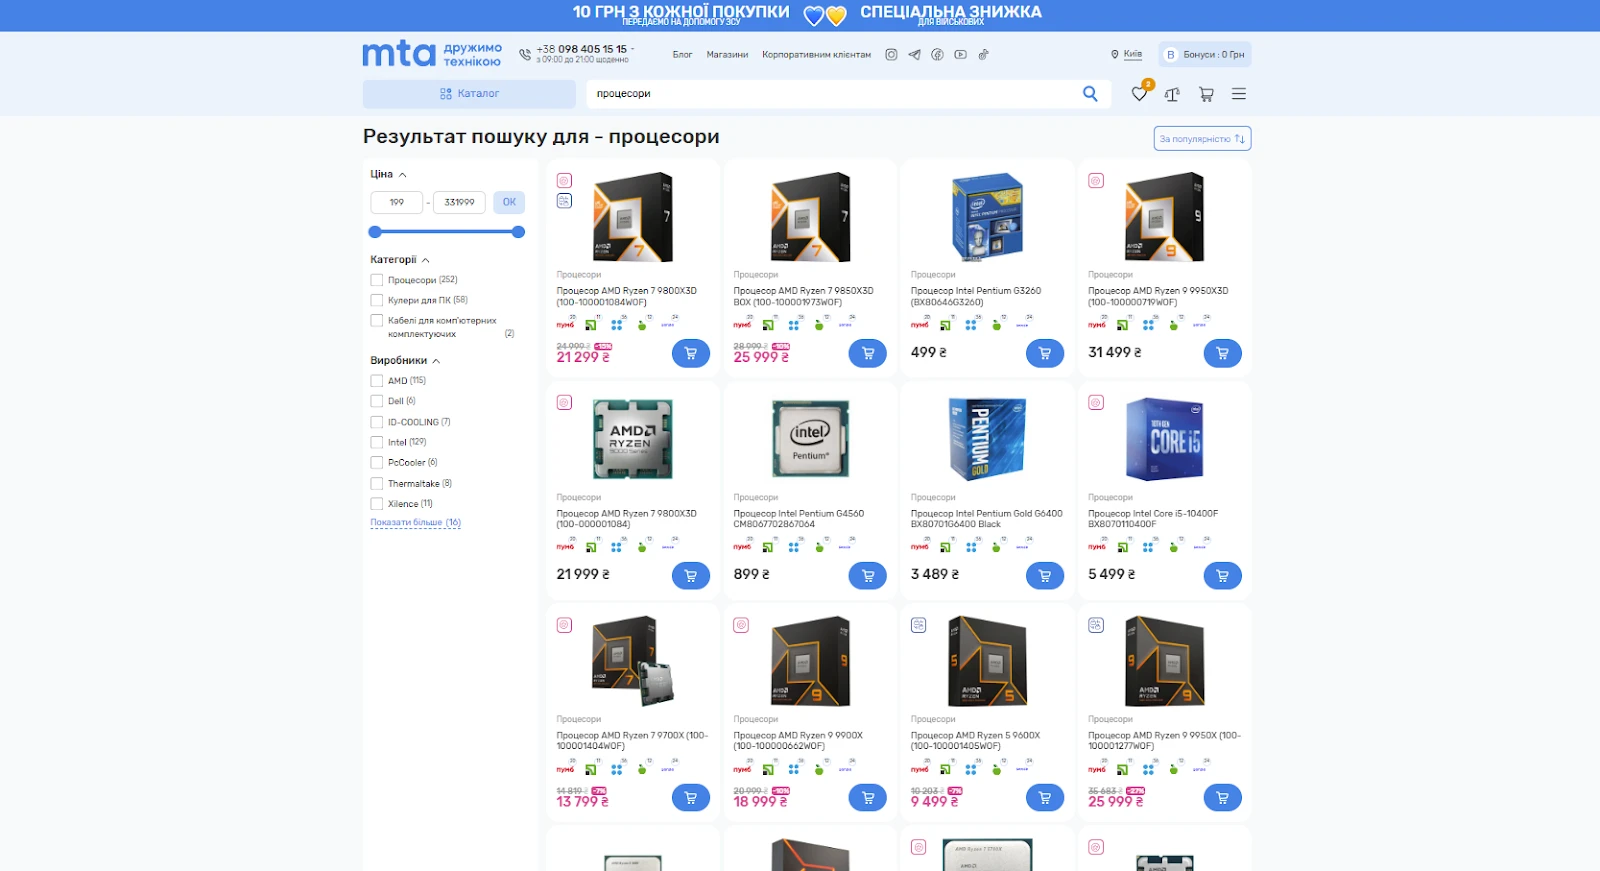Open the За популярністю sort dropdown
The image size is (1600, 871).
(1202, 139)
